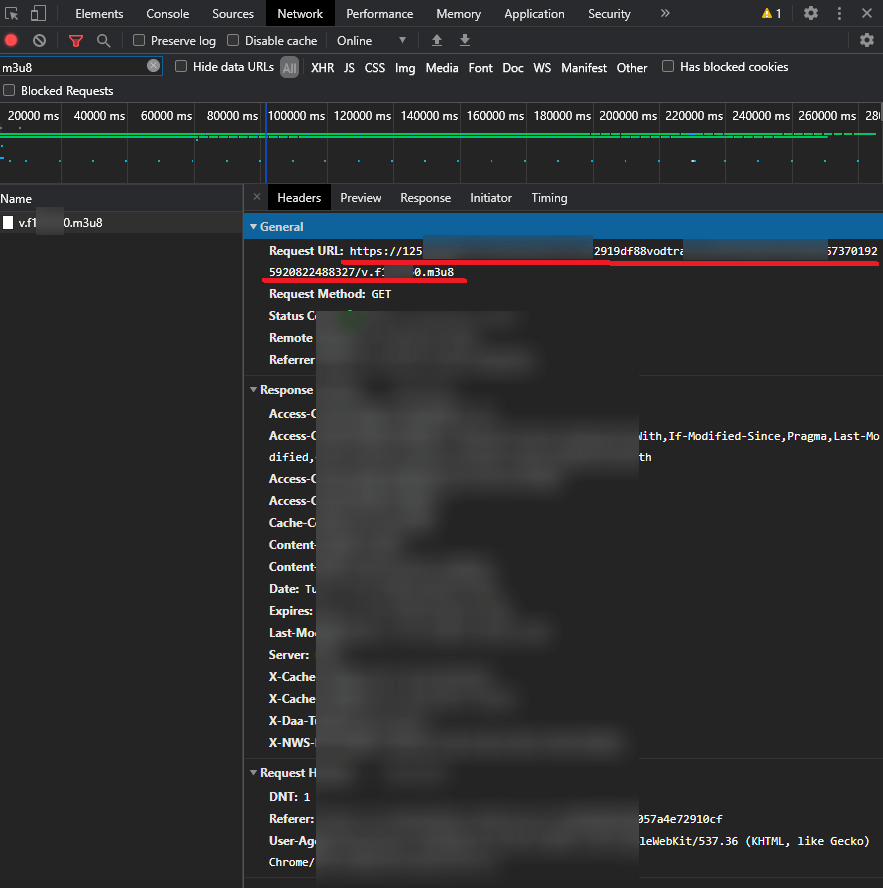Open the Online throttling dropdown
Image resolution: width=883 pixels, height=888 pixels.
pos(371,40)
